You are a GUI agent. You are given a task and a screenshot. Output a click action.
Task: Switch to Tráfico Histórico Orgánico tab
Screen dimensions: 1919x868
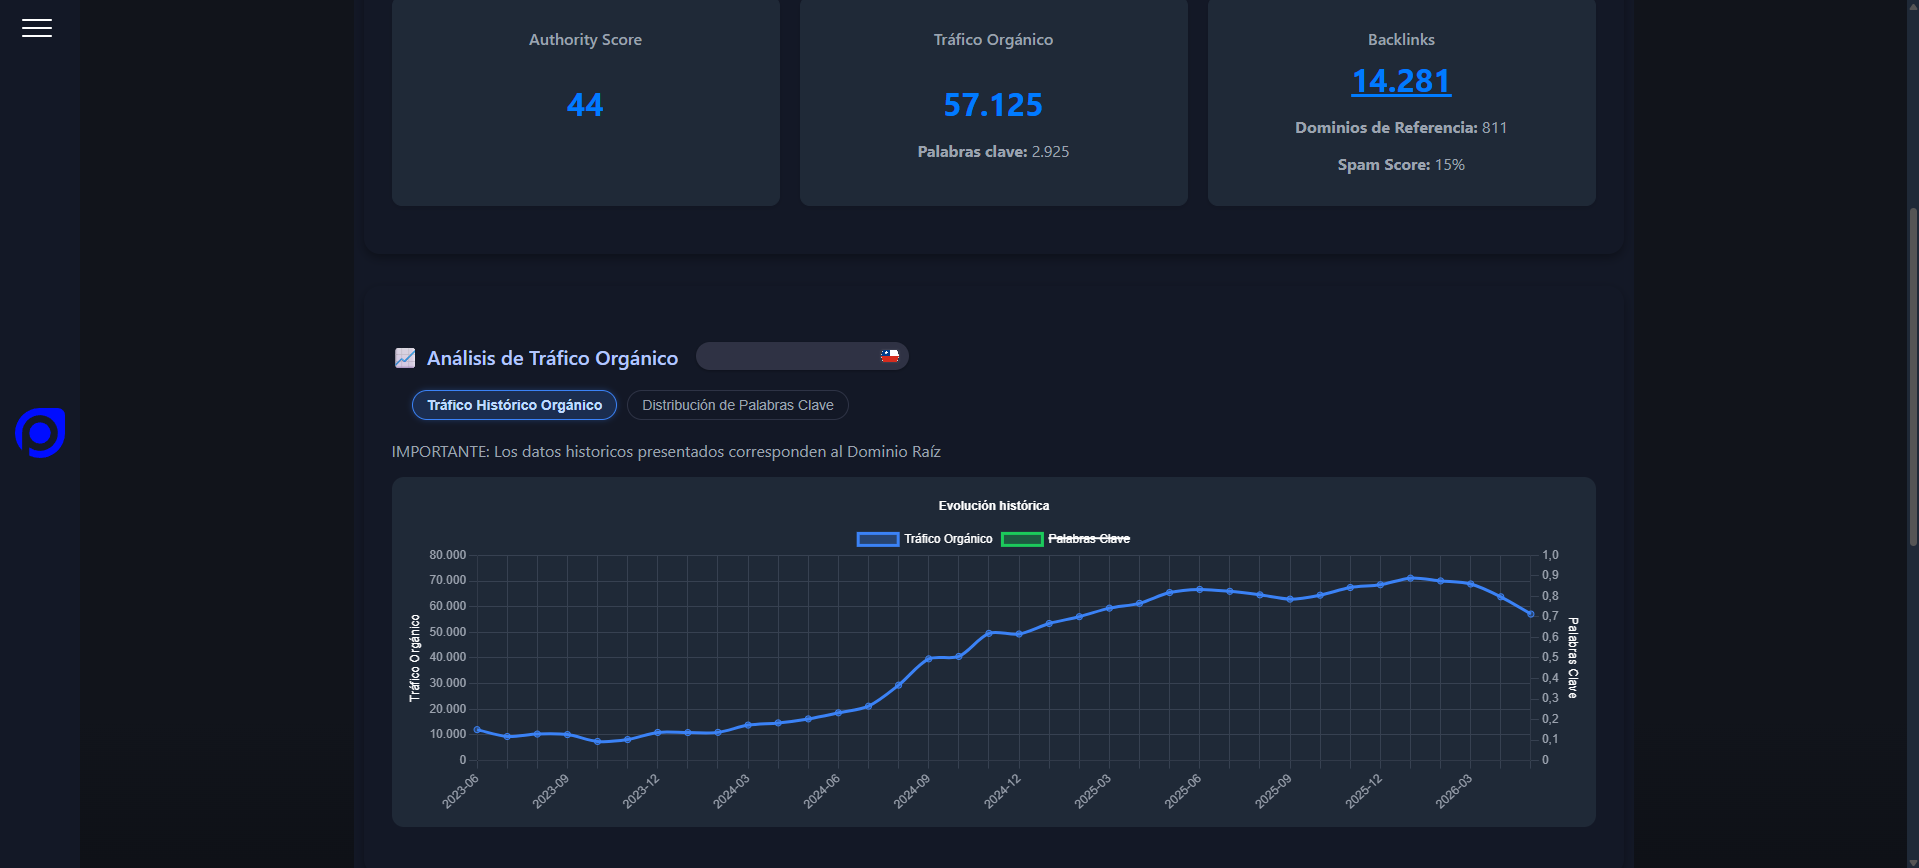click(x=514, y=405)
